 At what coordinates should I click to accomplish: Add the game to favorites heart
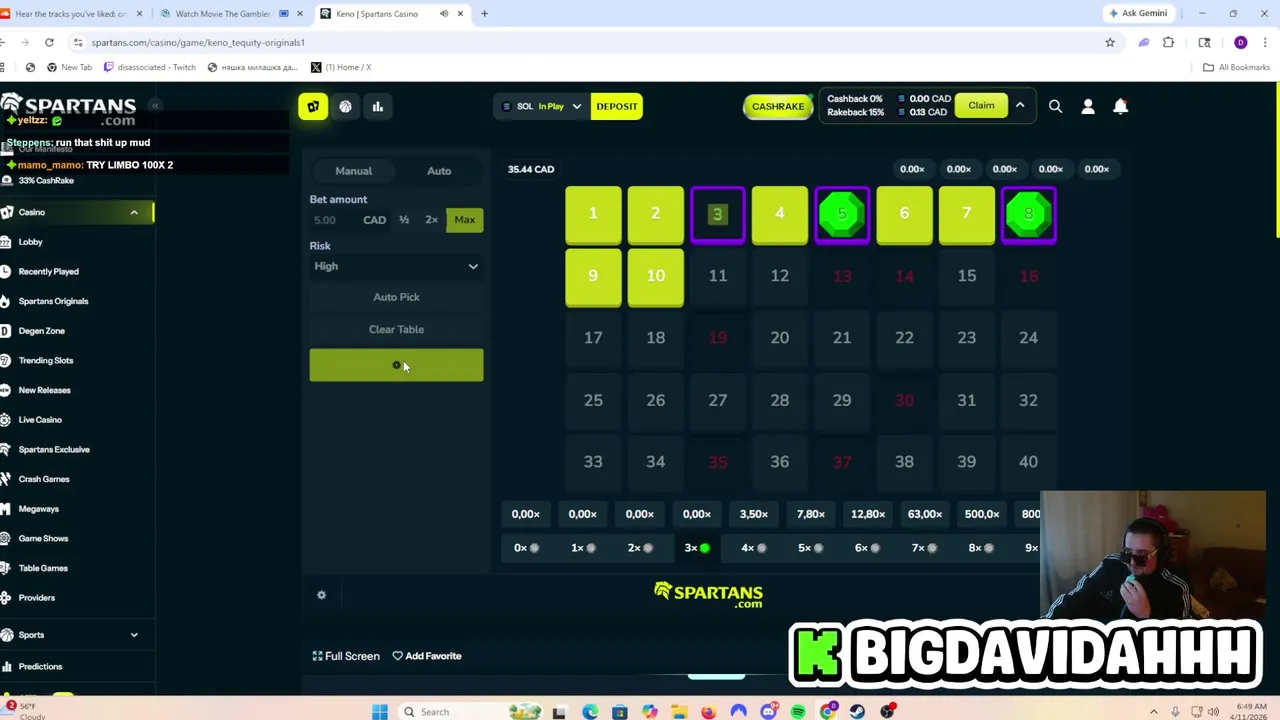tap(427, 656)
